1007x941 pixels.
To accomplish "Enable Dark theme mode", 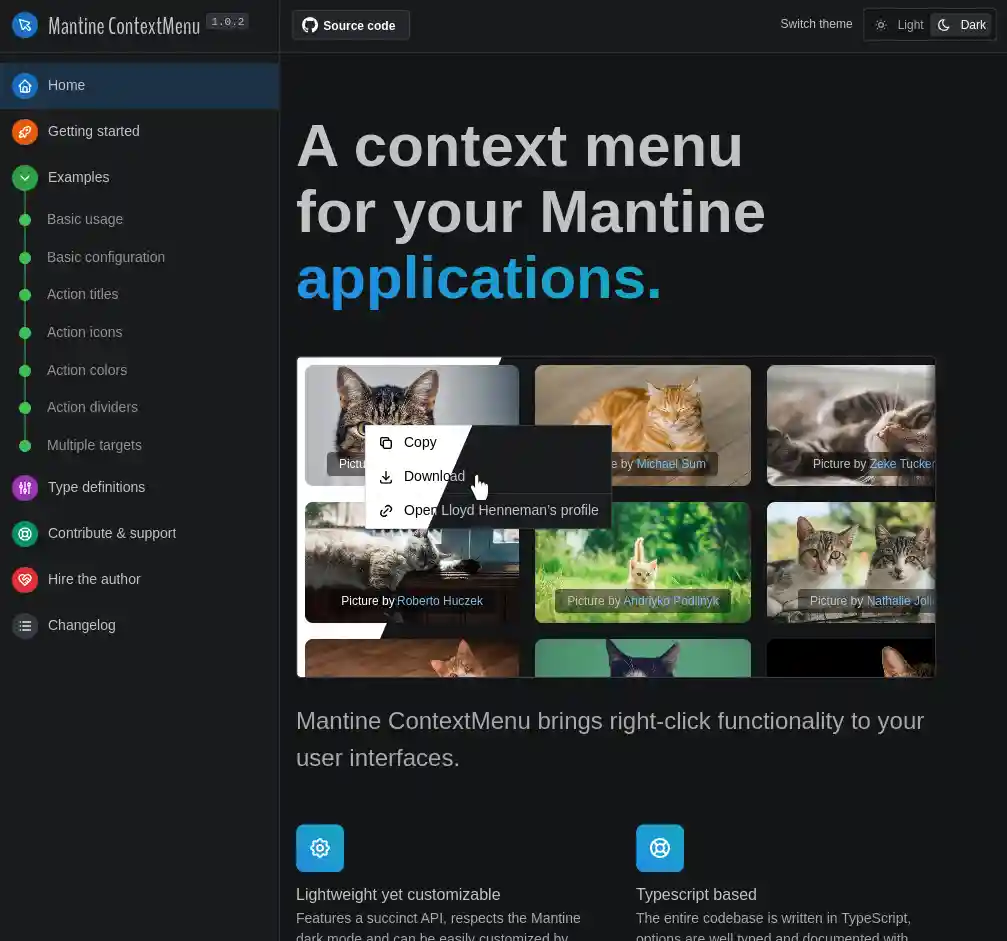I will pyautogui.click(x=961, y=24).
